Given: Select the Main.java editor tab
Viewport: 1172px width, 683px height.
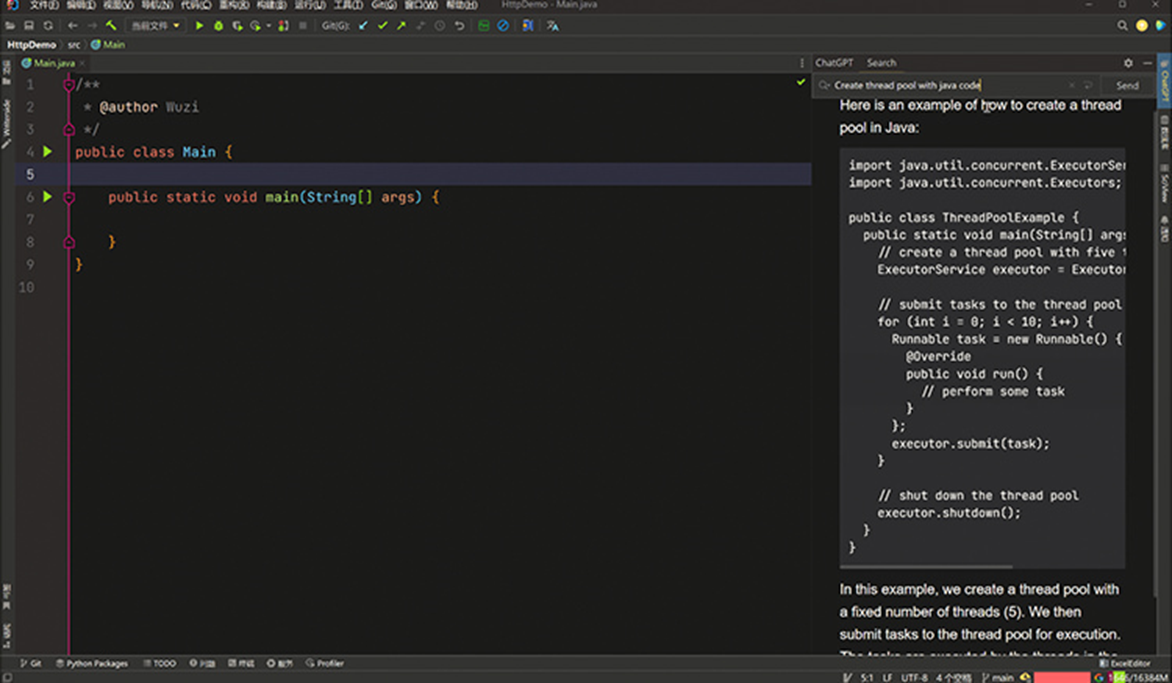Looking at the screenshot, I should tap(53, 63).
